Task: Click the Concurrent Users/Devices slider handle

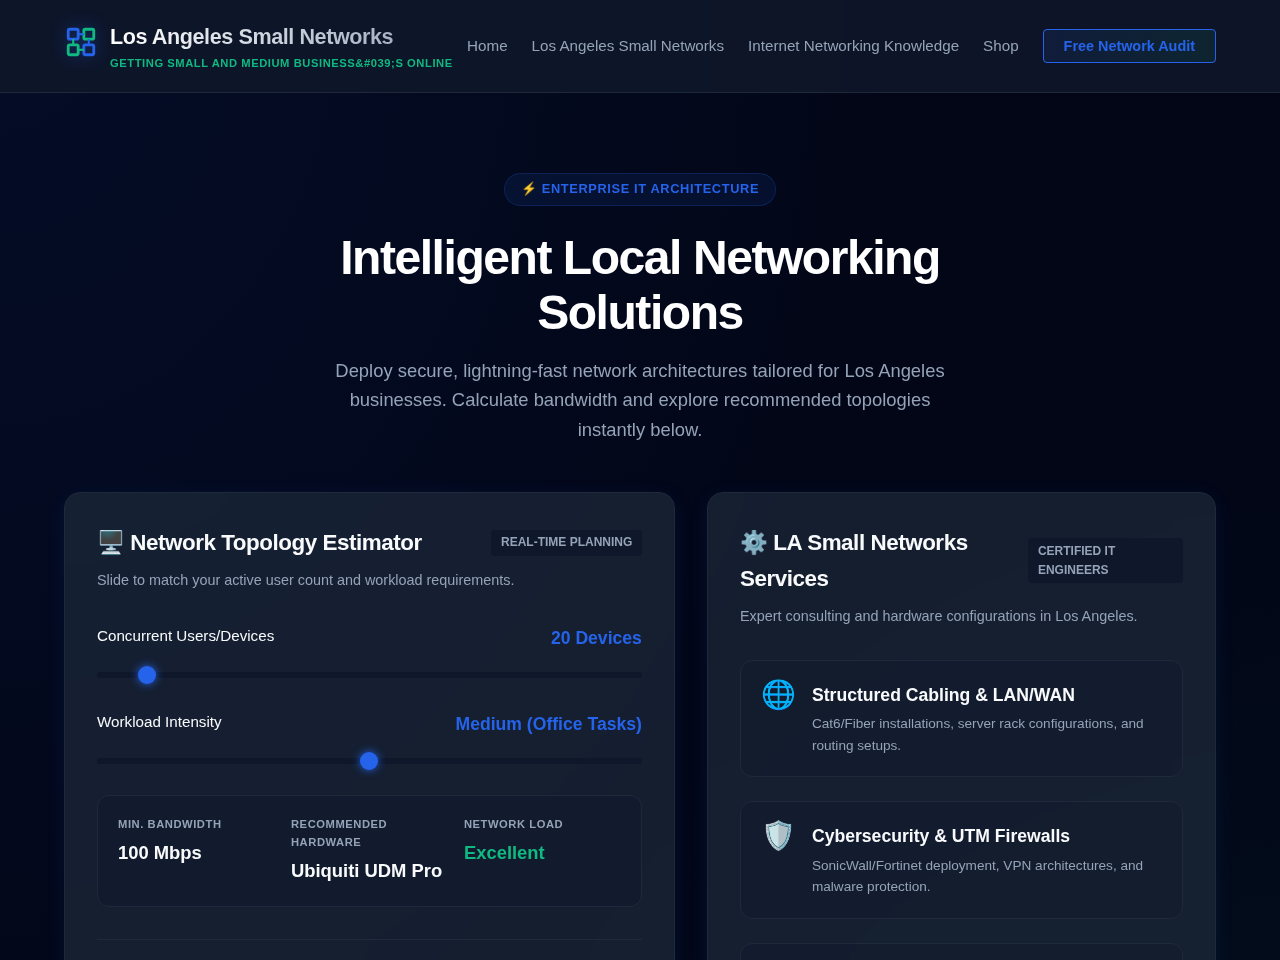Action: 147,675
